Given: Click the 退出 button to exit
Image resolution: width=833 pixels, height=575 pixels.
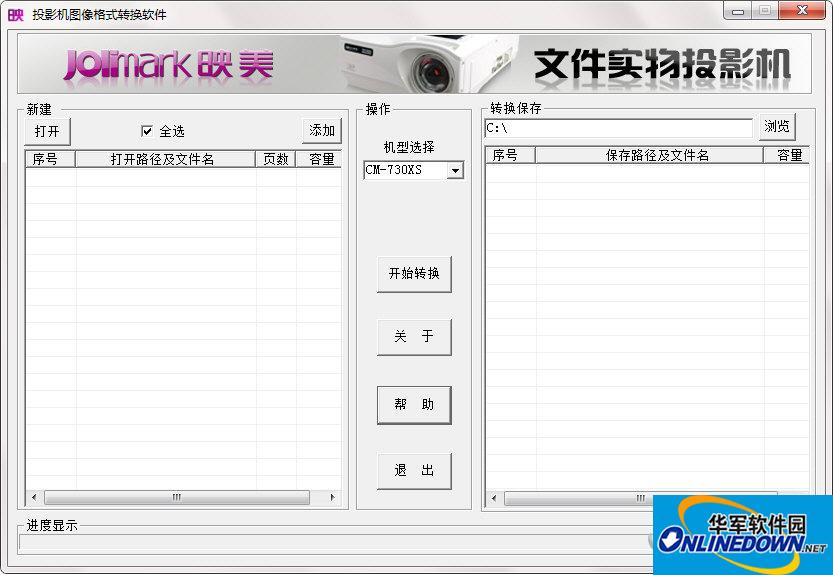Looking at the screenshot, I should coord(414,471).
